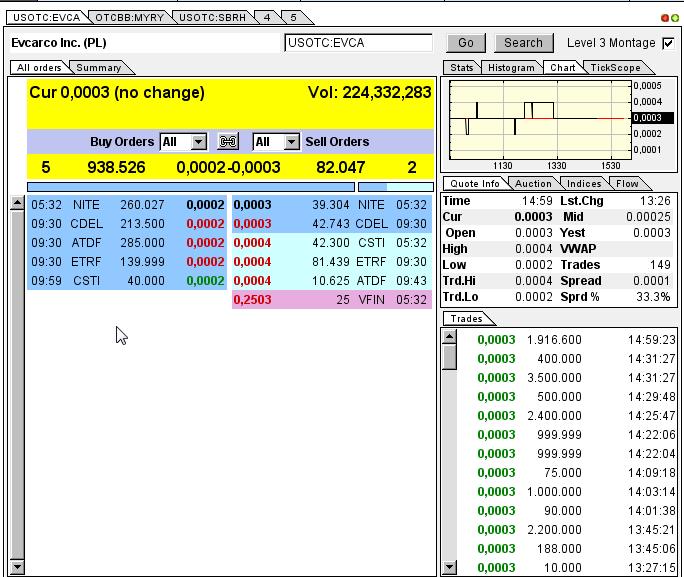The width and height of the screenshot is (684, 577).
Task: Click the highlighted 0,0003 chart price label
Action: tap(652, 118)
